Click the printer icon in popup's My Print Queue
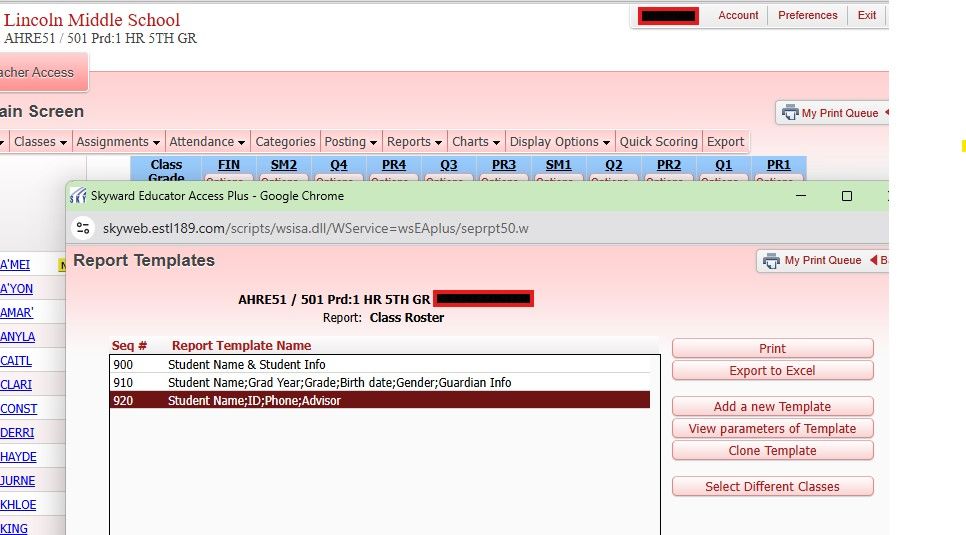Image resolution: width=966 pixels, height=535 pixels. coord(771,261)
